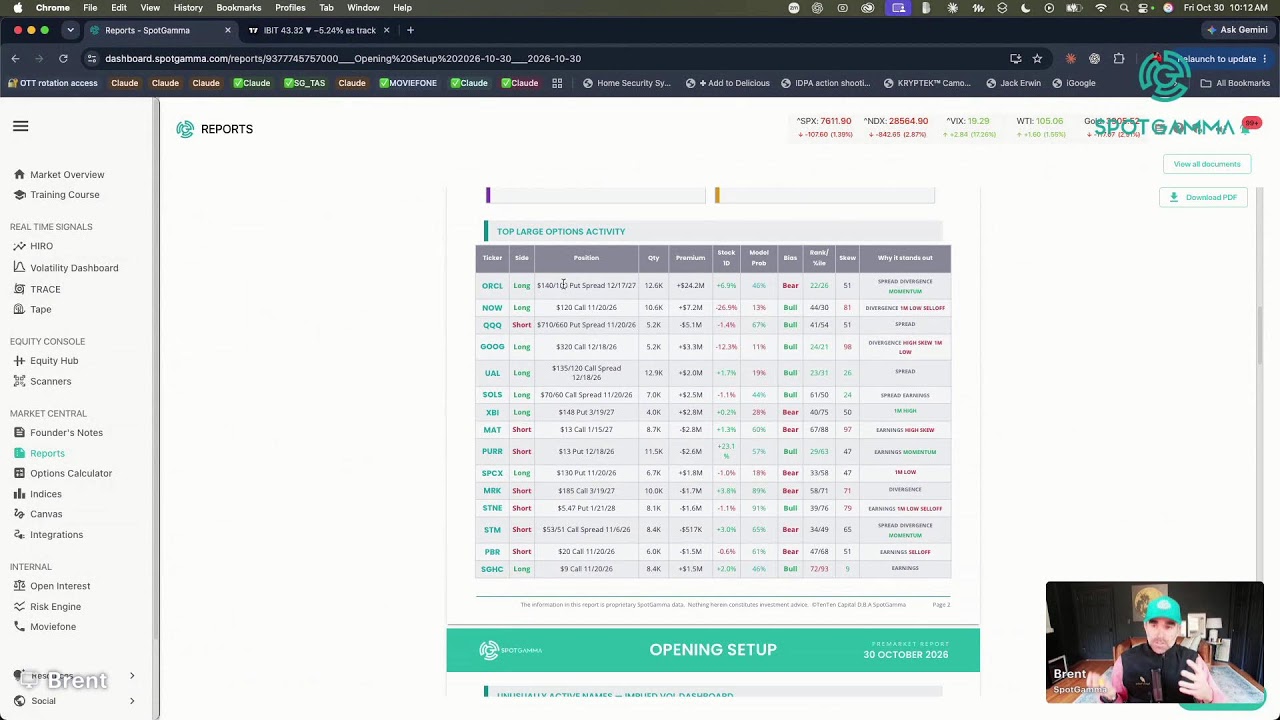Open the SG_TAS bookmark
The height and width of the screenshot is (720, 1280).
point(305,83)
